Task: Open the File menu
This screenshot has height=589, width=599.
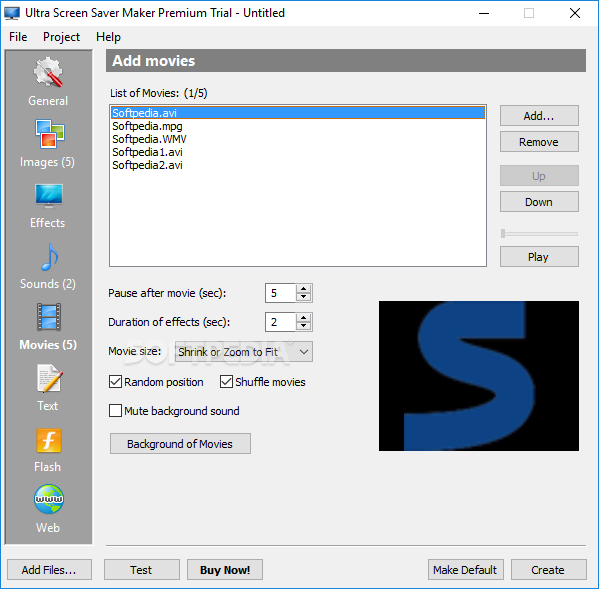Action: tap(18, 37)
